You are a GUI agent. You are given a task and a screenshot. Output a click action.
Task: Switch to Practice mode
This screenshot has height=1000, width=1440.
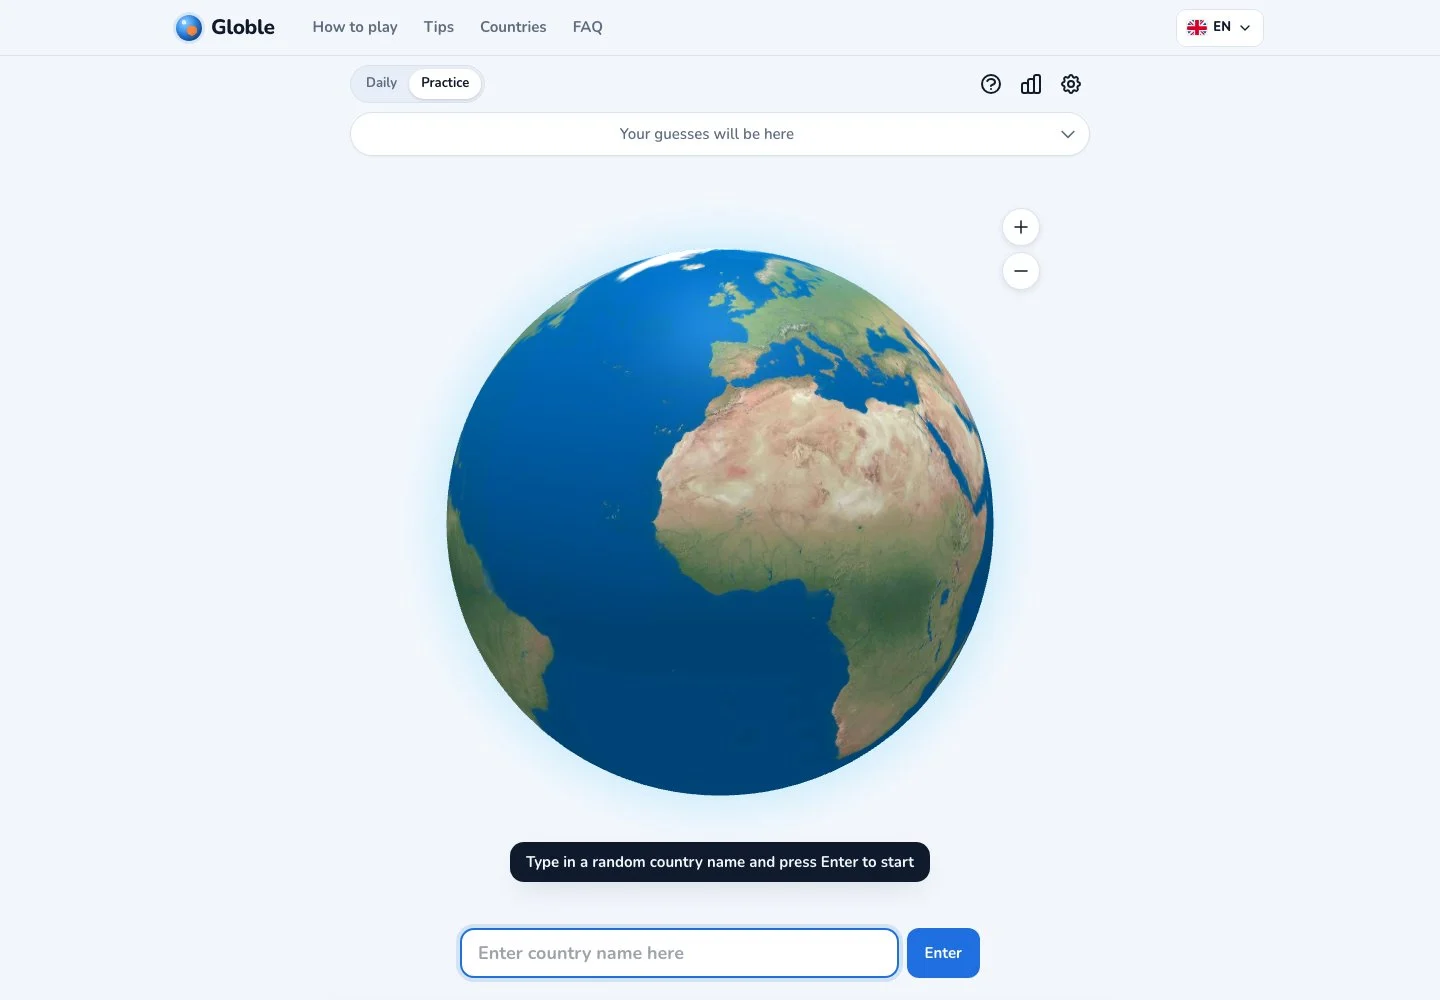[445, 83]
